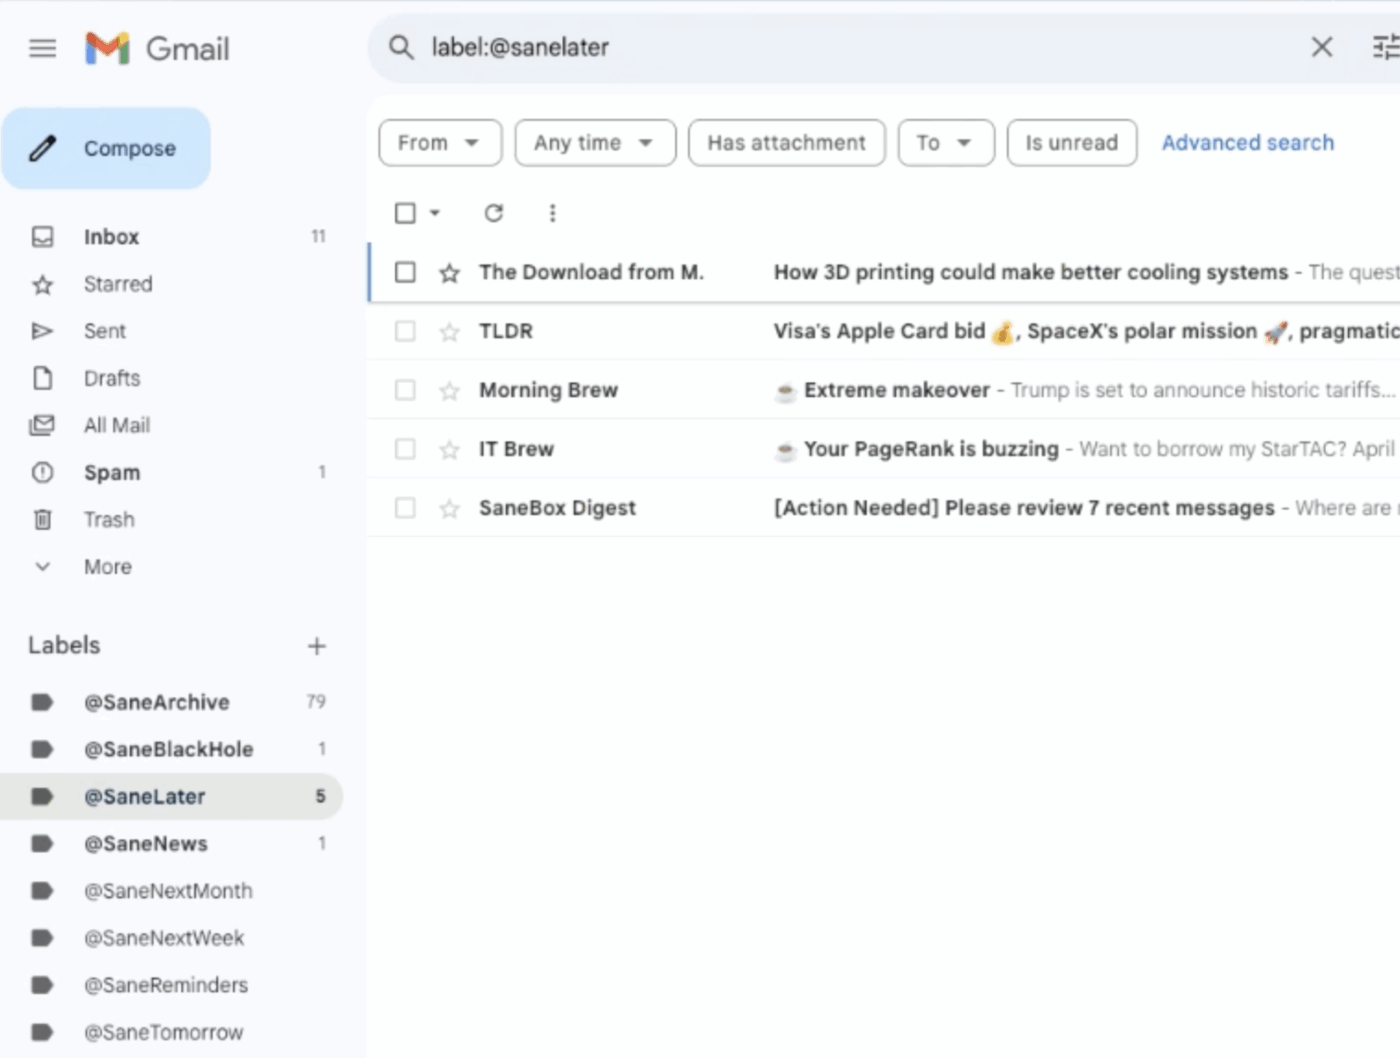Screen dimensions: 1400x1058
Task: Select the Morning Brew email checkbox
Action: (x=405, y=390)
